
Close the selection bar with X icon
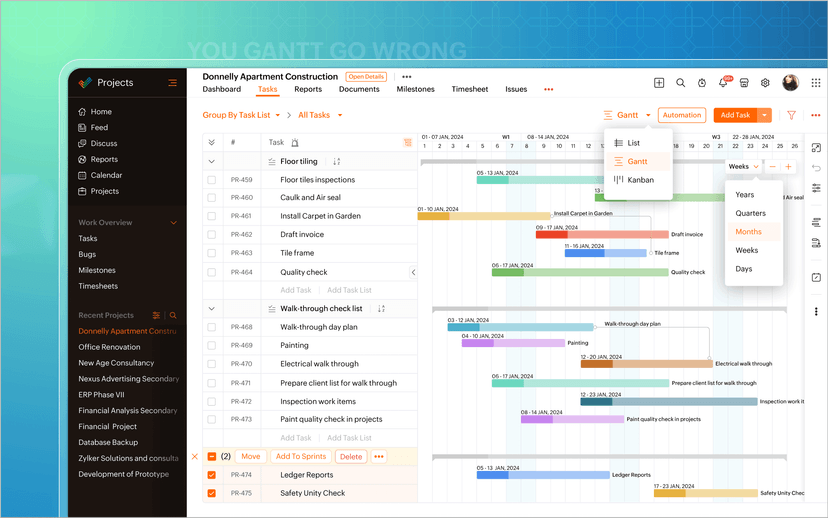(x=195, y=457)
